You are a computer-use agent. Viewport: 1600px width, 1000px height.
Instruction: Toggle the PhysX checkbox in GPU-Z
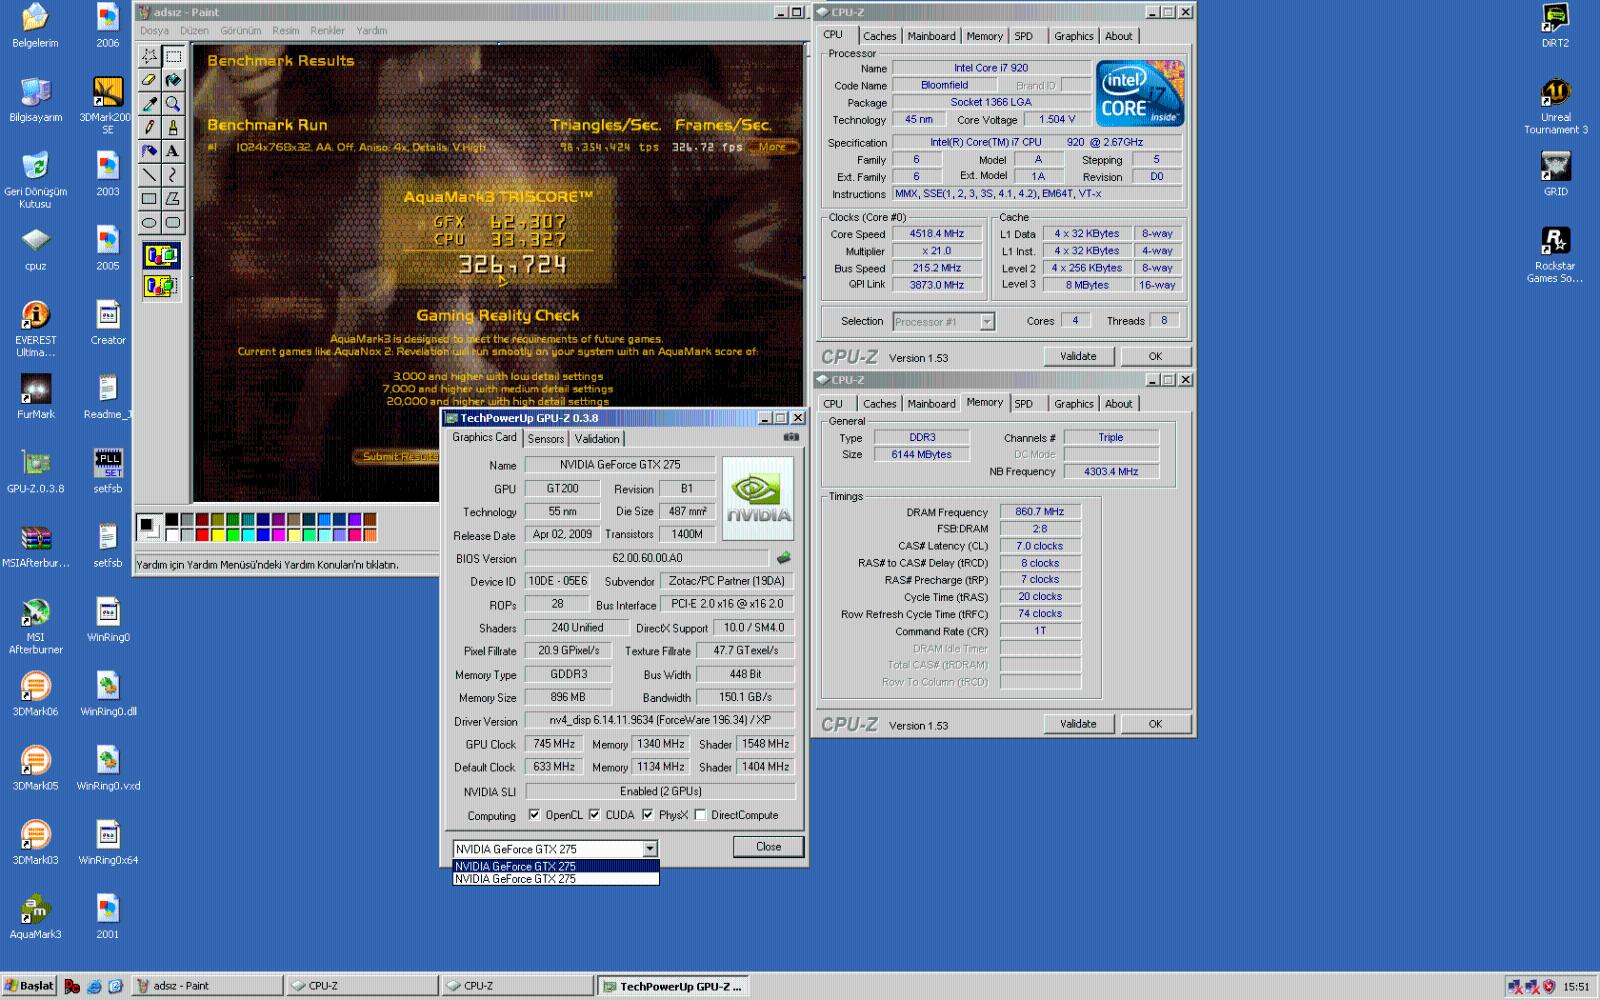pos(648,815)
